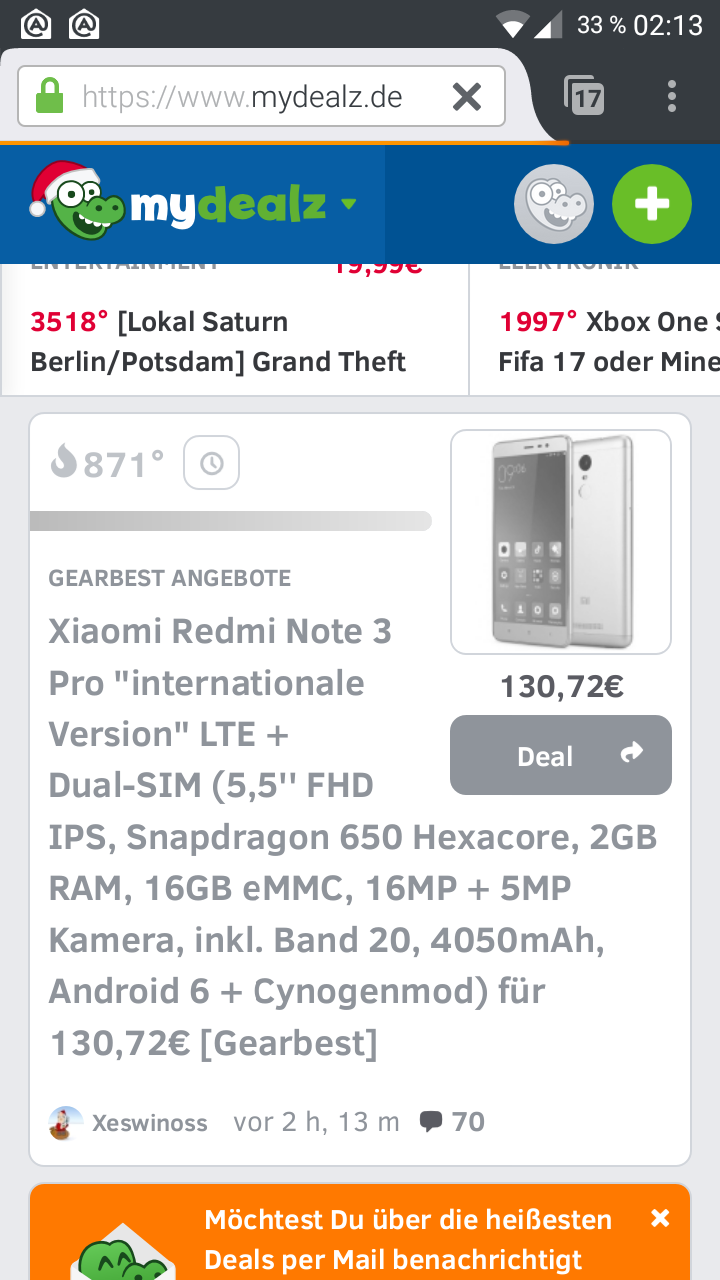
Task: Open the user profile avatar
Action: 554,204
